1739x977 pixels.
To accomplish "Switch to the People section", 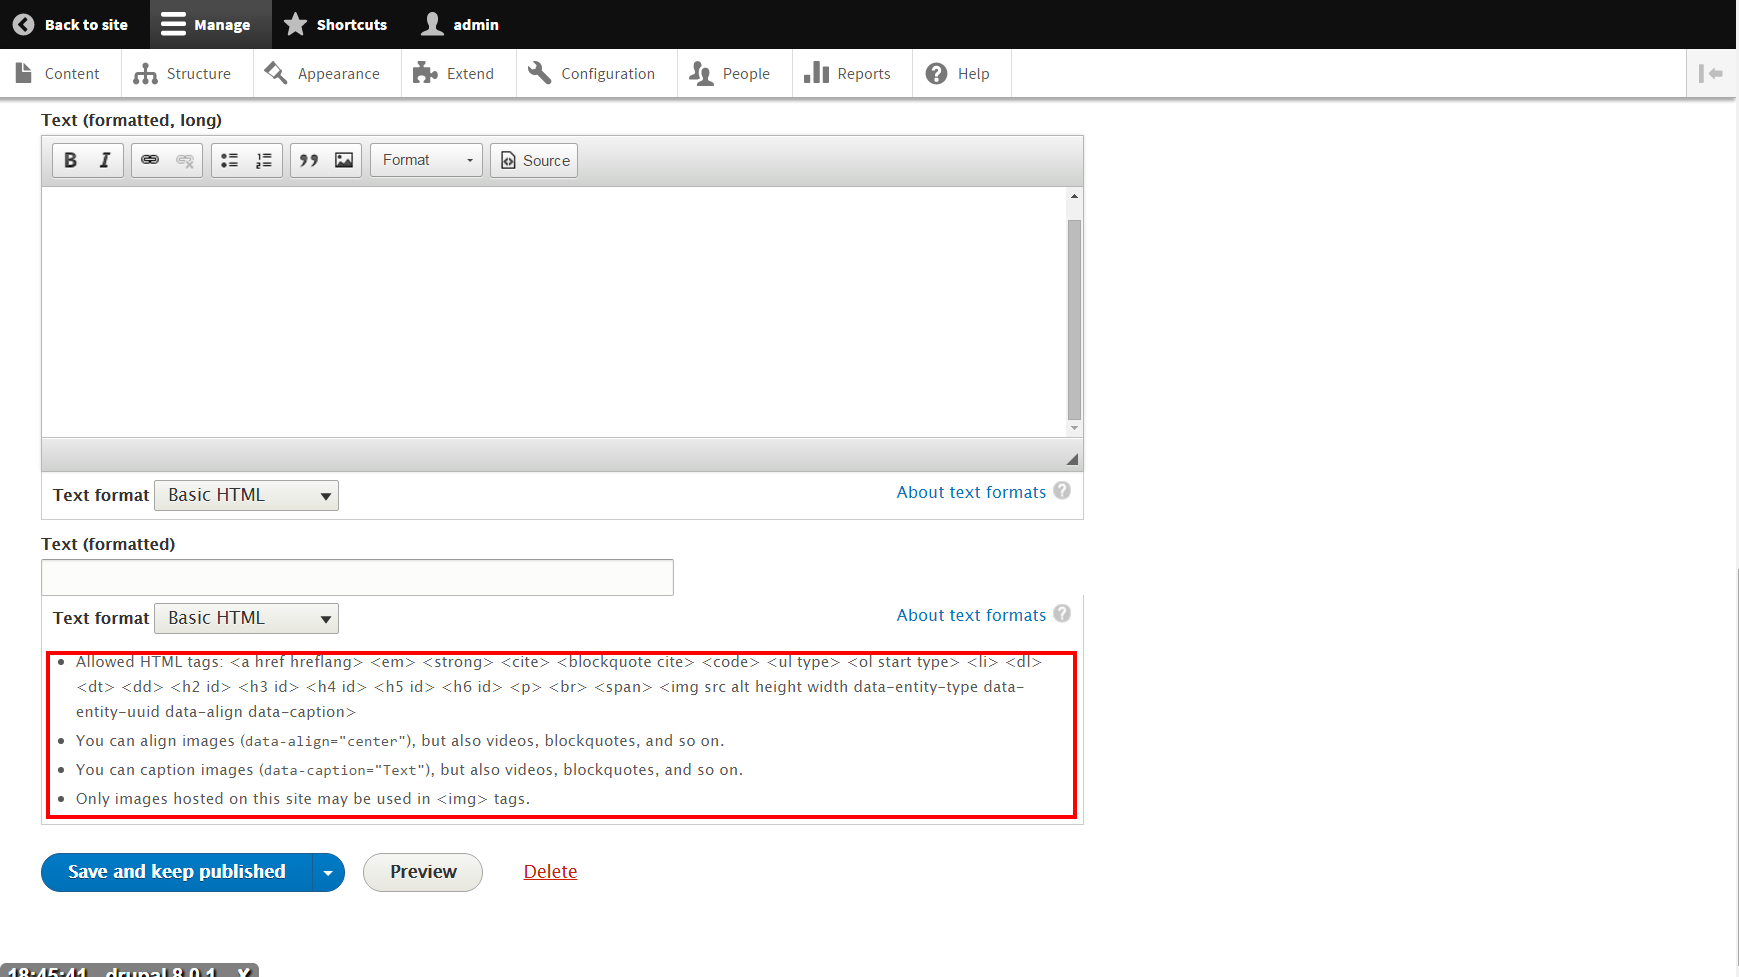I will (x=733, y=73).
